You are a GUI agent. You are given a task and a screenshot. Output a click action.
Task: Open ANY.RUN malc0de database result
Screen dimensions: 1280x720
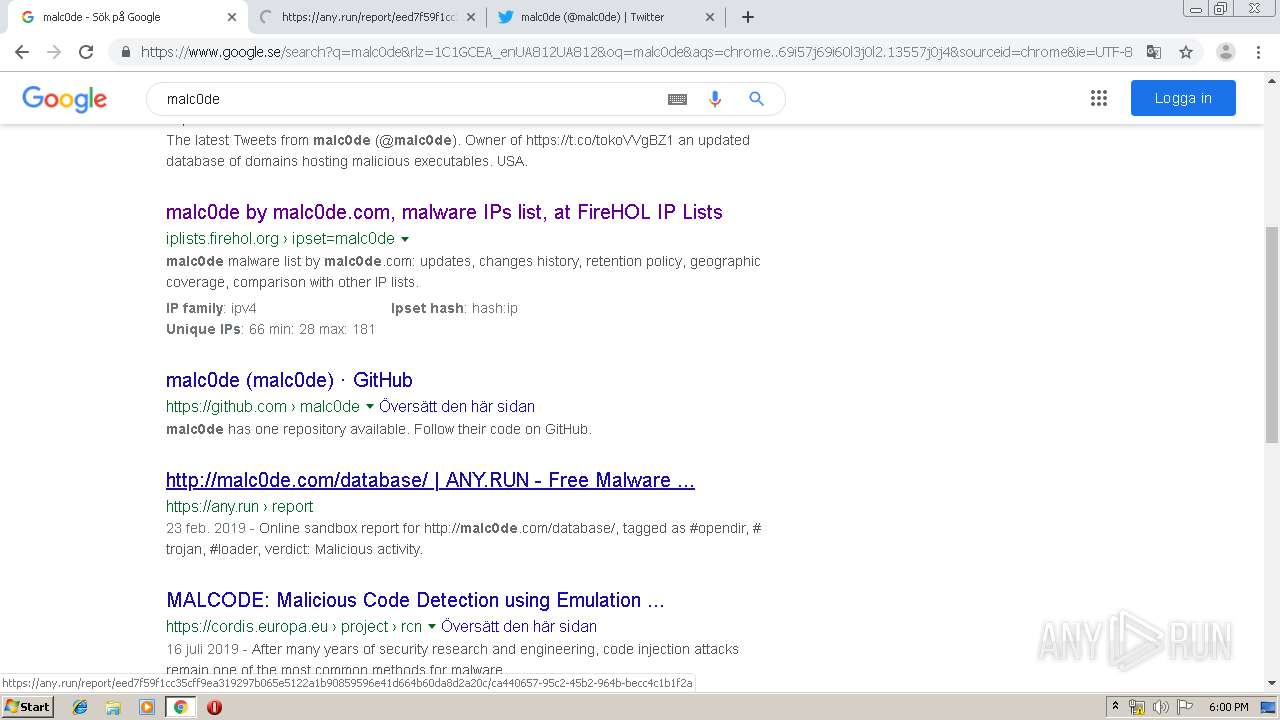(430, 480)
